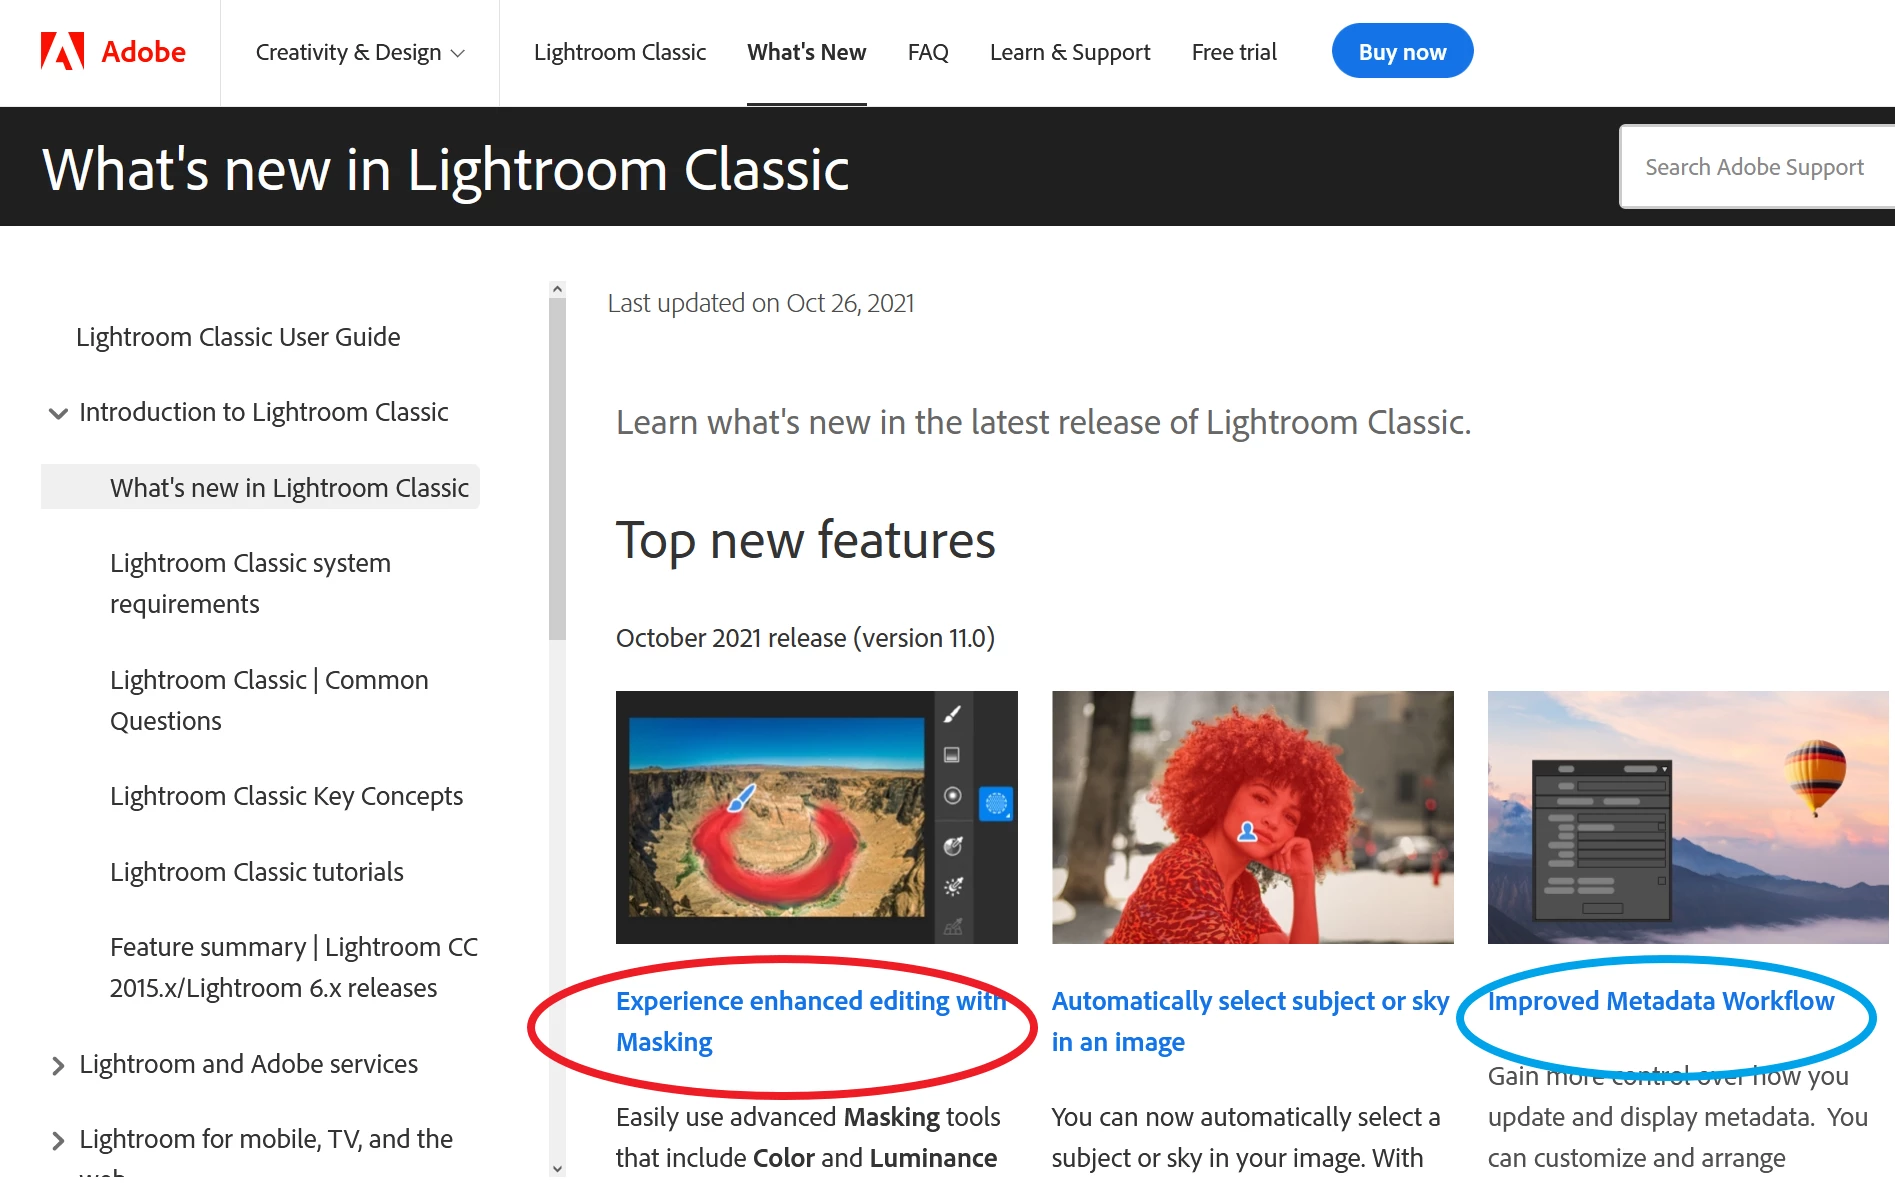Open the Free trial link
This screenshot has height=1183, width=1895.
point(1234,52)
